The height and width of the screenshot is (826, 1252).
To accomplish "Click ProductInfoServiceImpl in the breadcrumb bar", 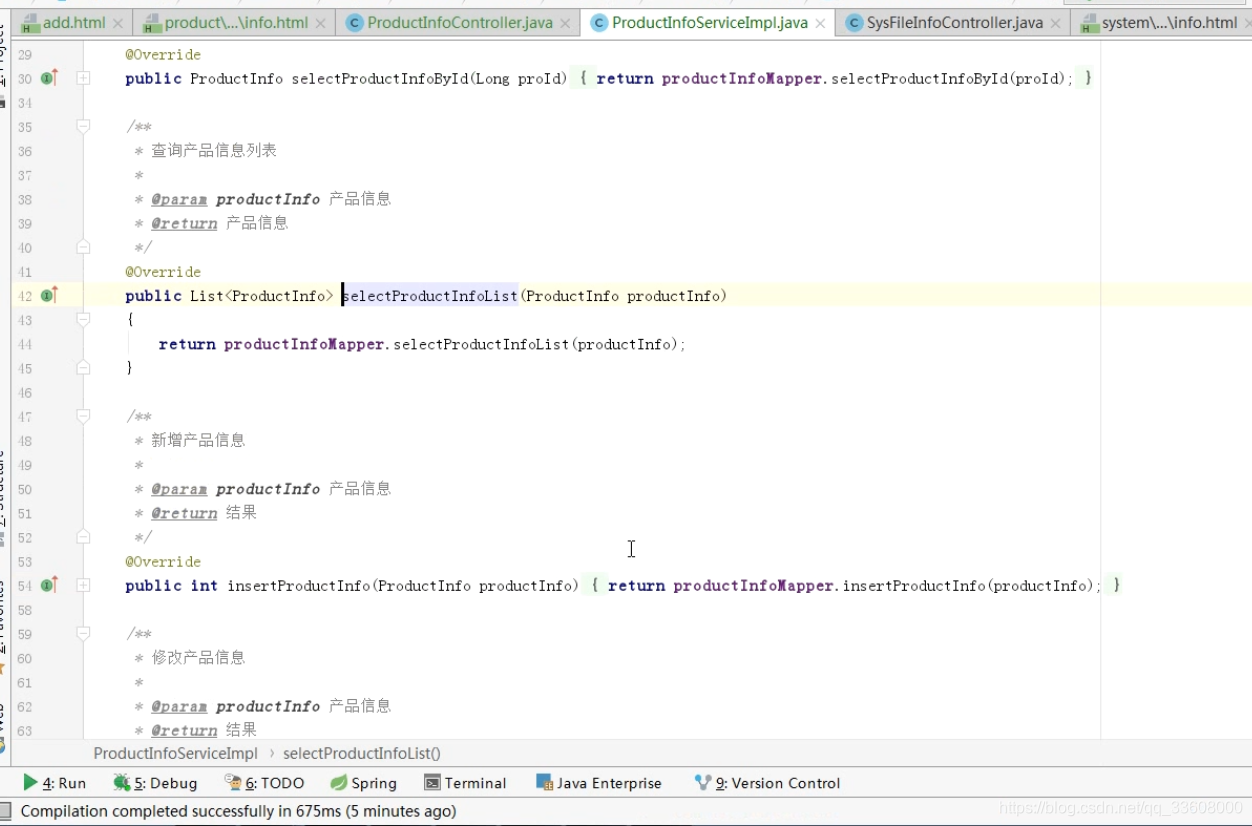I will [x=175, y=753].
